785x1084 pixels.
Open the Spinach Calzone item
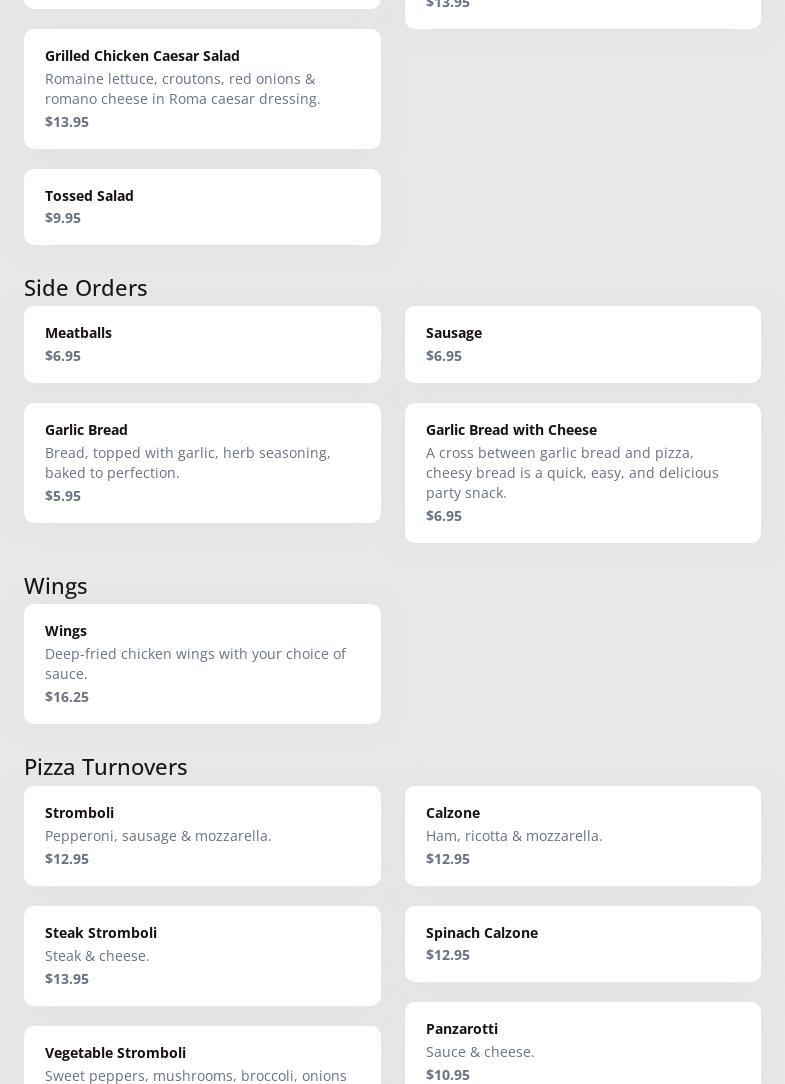[582, 944]
